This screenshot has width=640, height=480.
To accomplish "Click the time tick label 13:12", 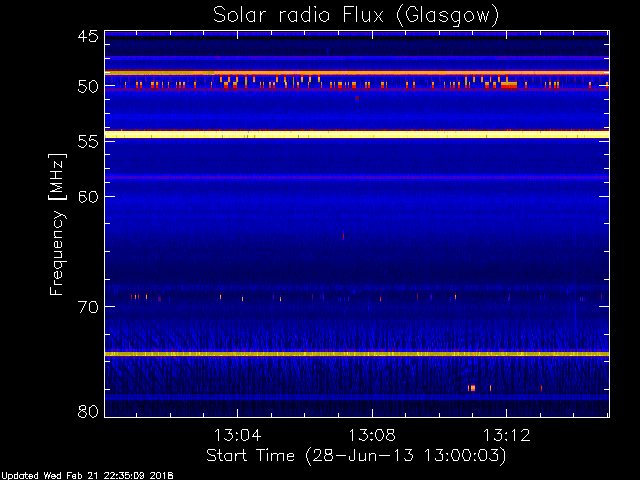I will [507, 435].
